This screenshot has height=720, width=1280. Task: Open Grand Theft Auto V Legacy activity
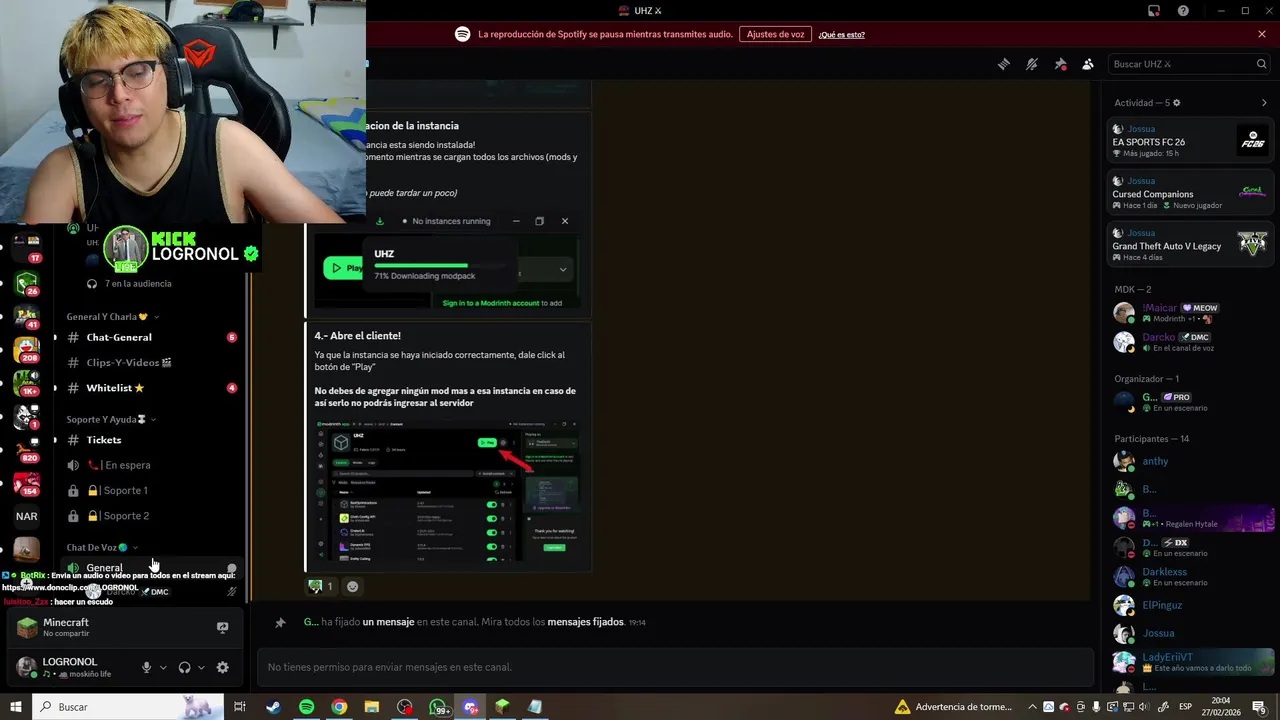(1190, 245)
